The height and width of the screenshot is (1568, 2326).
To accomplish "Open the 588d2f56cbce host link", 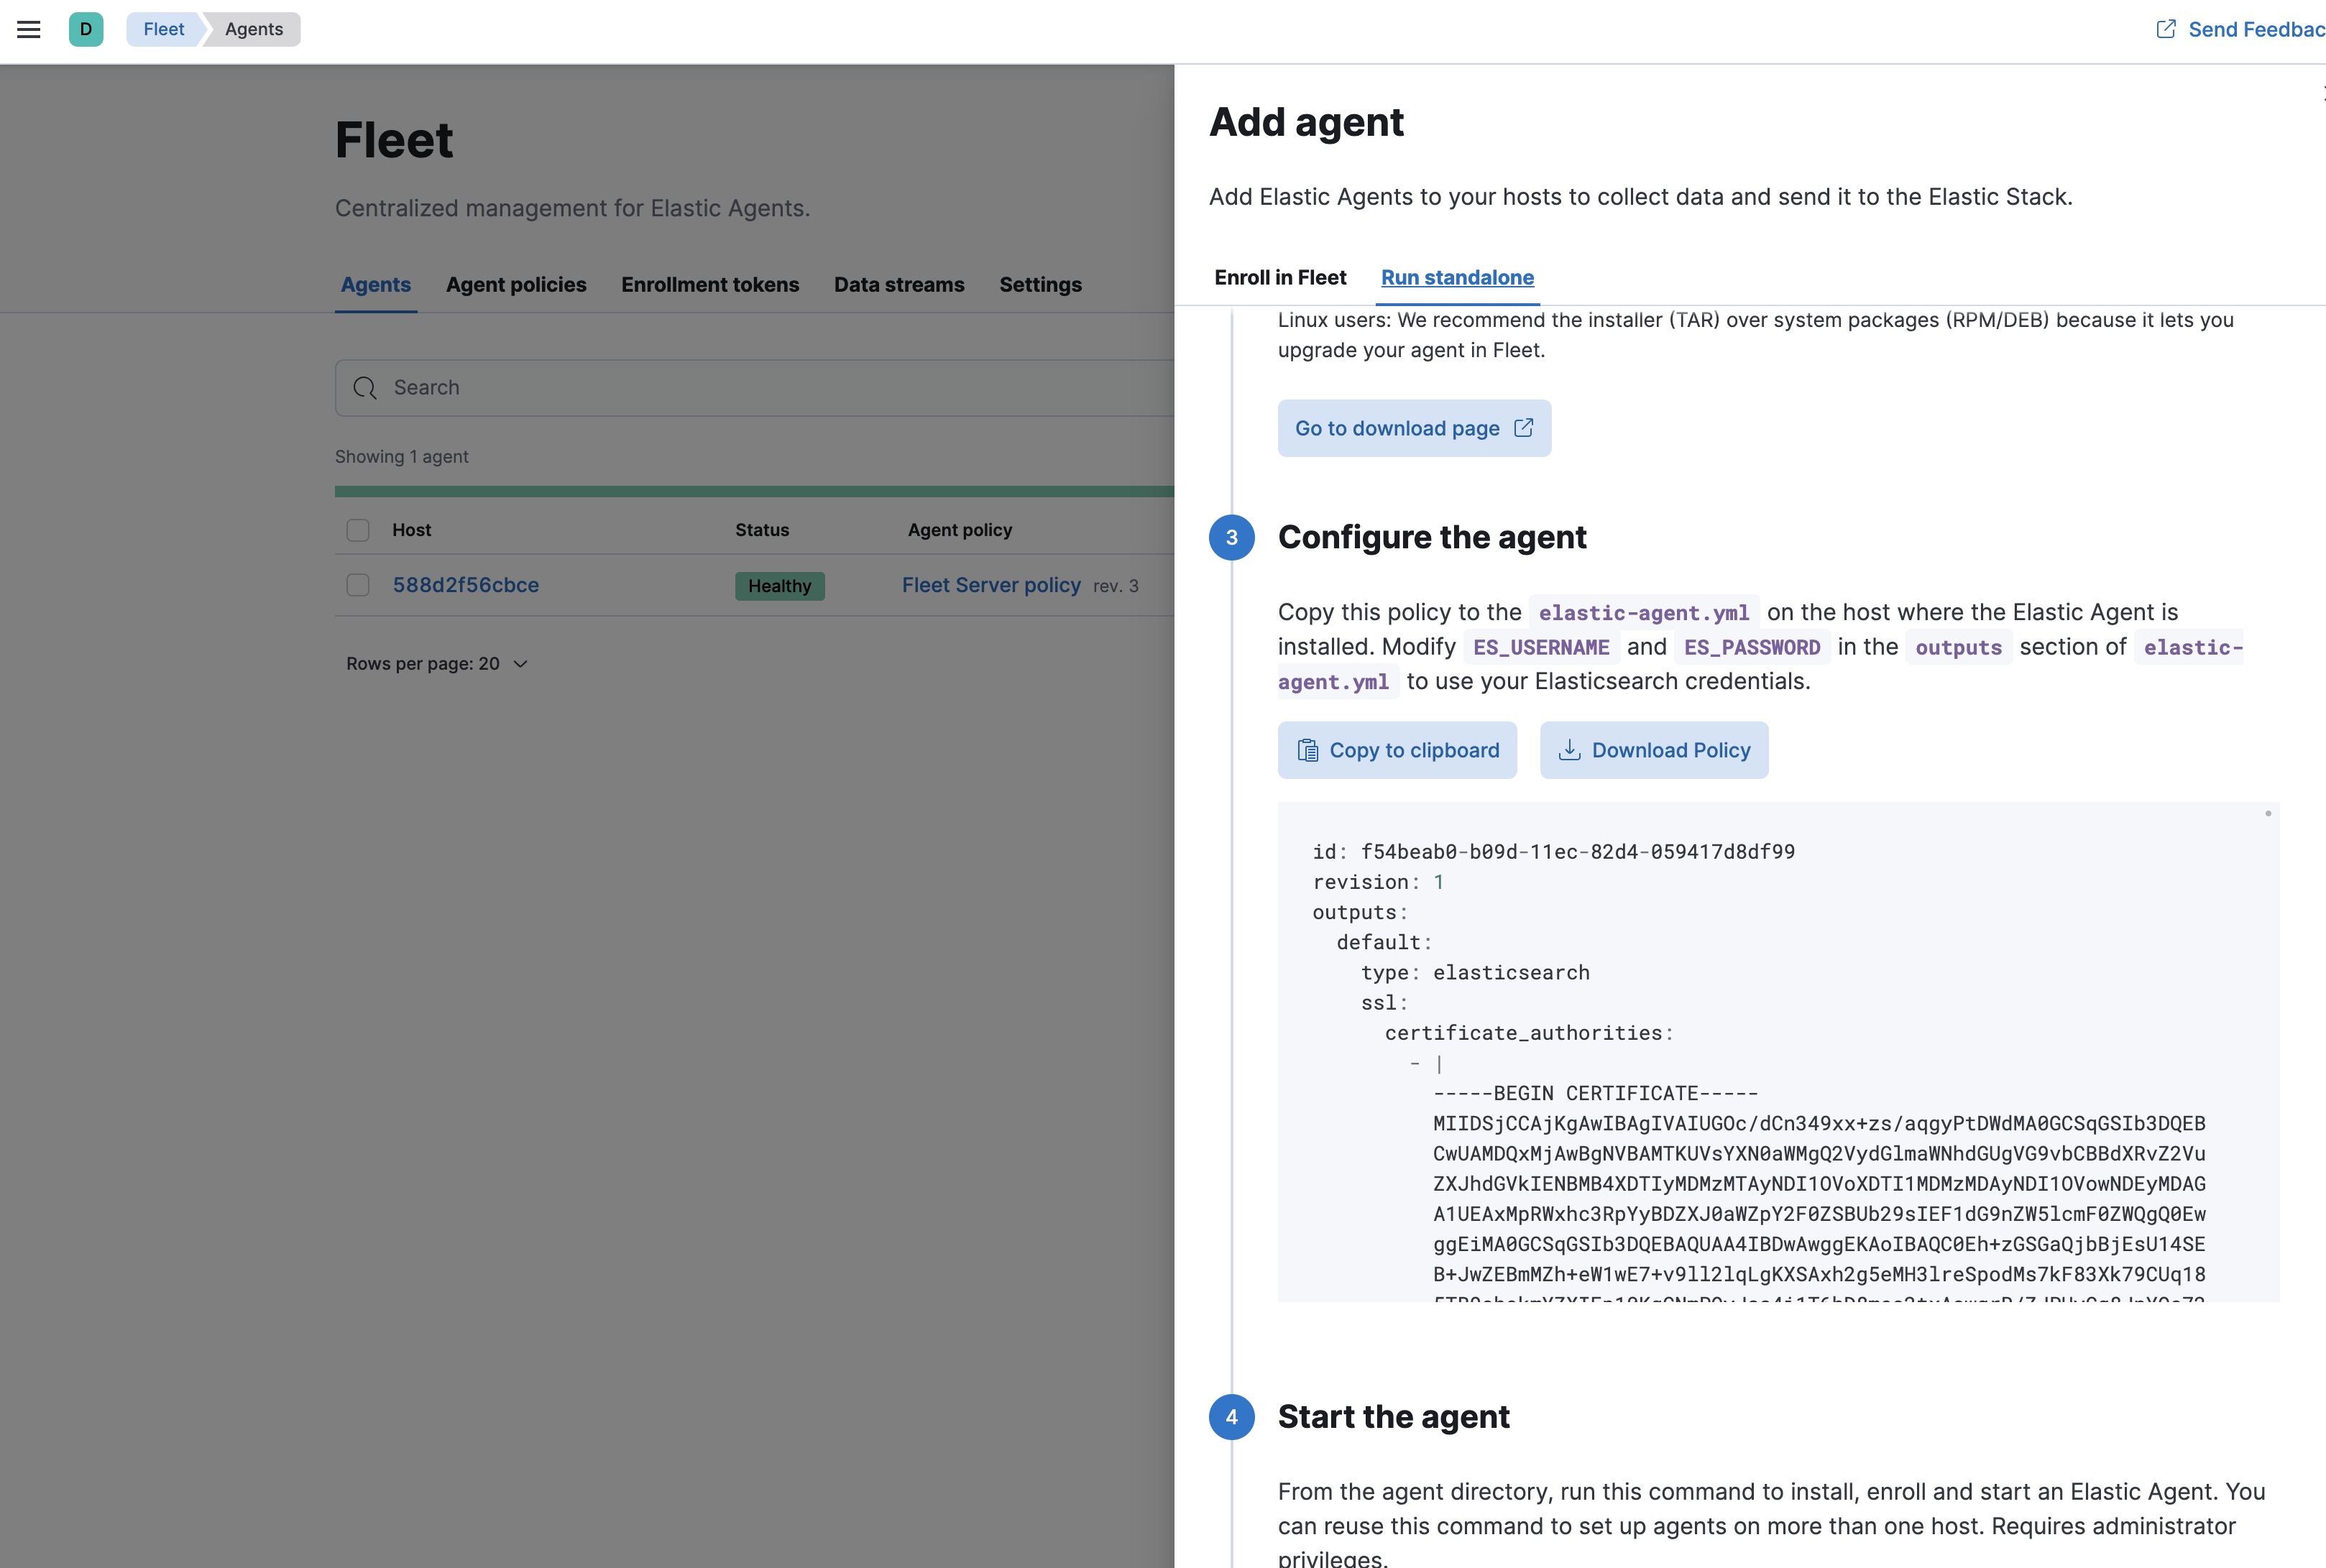I will pos(466,585).
